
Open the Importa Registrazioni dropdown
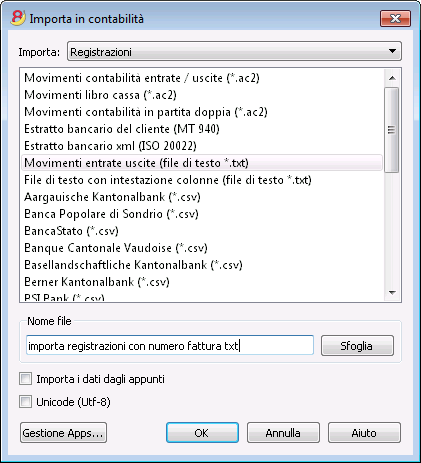coord(234,51)
